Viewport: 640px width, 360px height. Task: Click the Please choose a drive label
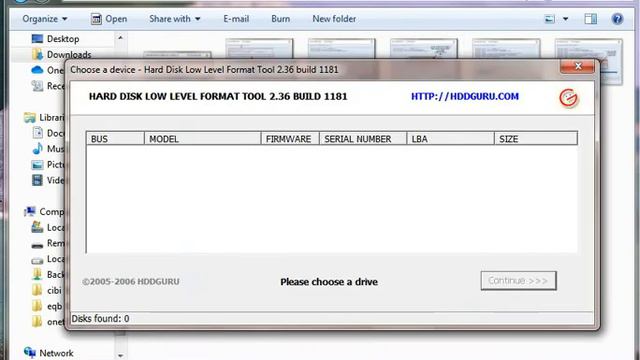point(329,282)
